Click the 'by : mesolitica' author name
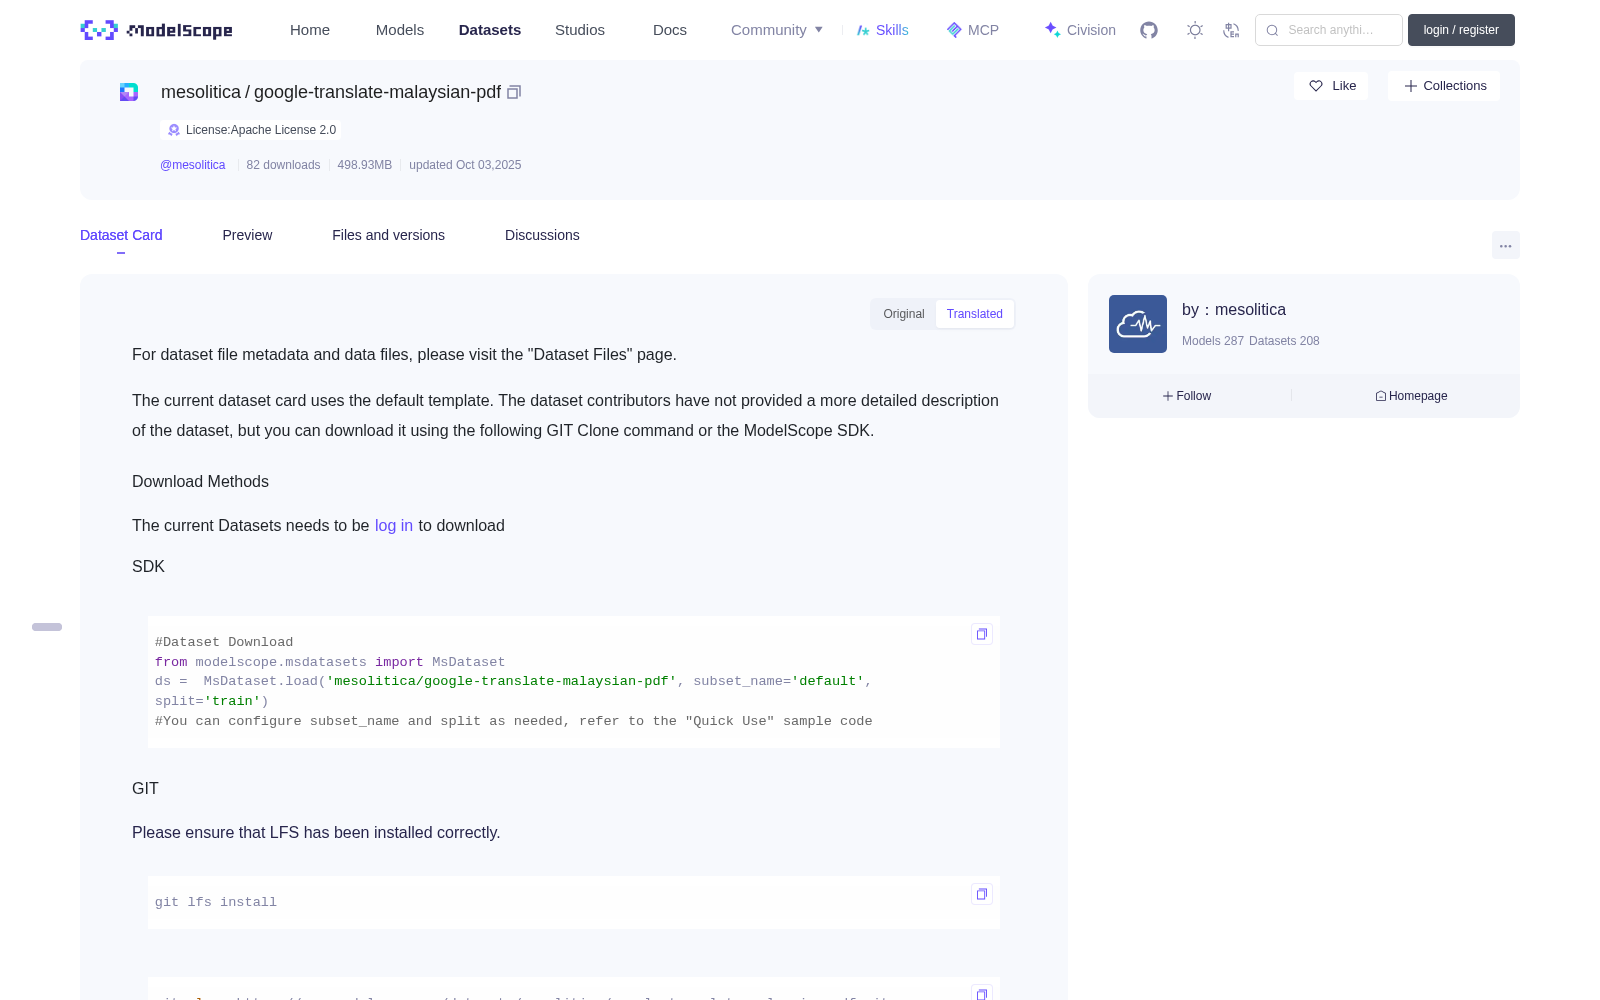Viewport: 1600px width, 1000px height. [1234, 310]
